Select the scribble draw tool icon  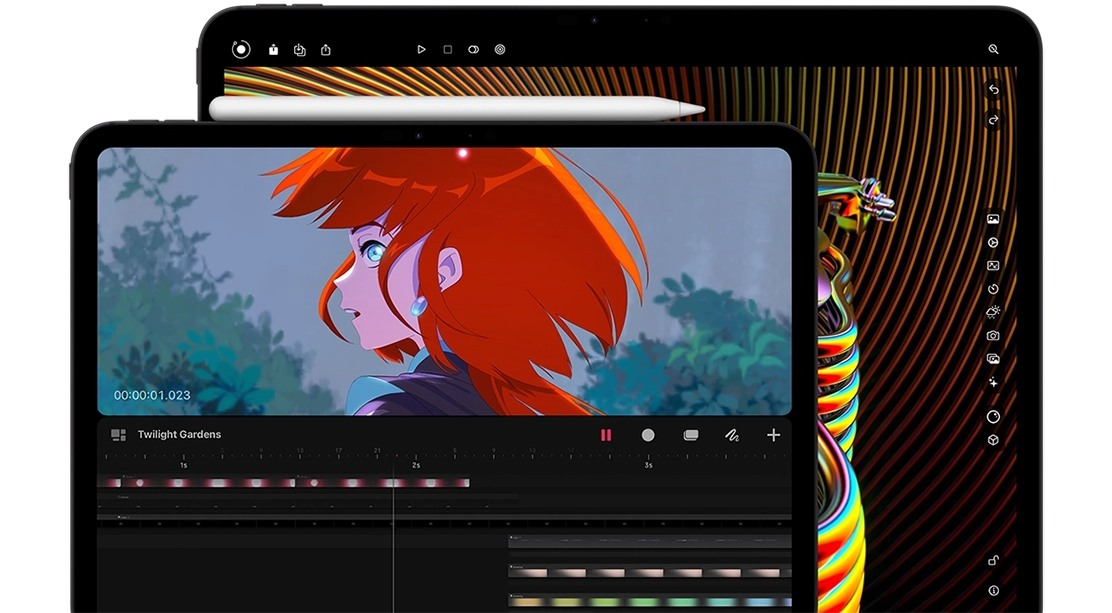point(731,435)
